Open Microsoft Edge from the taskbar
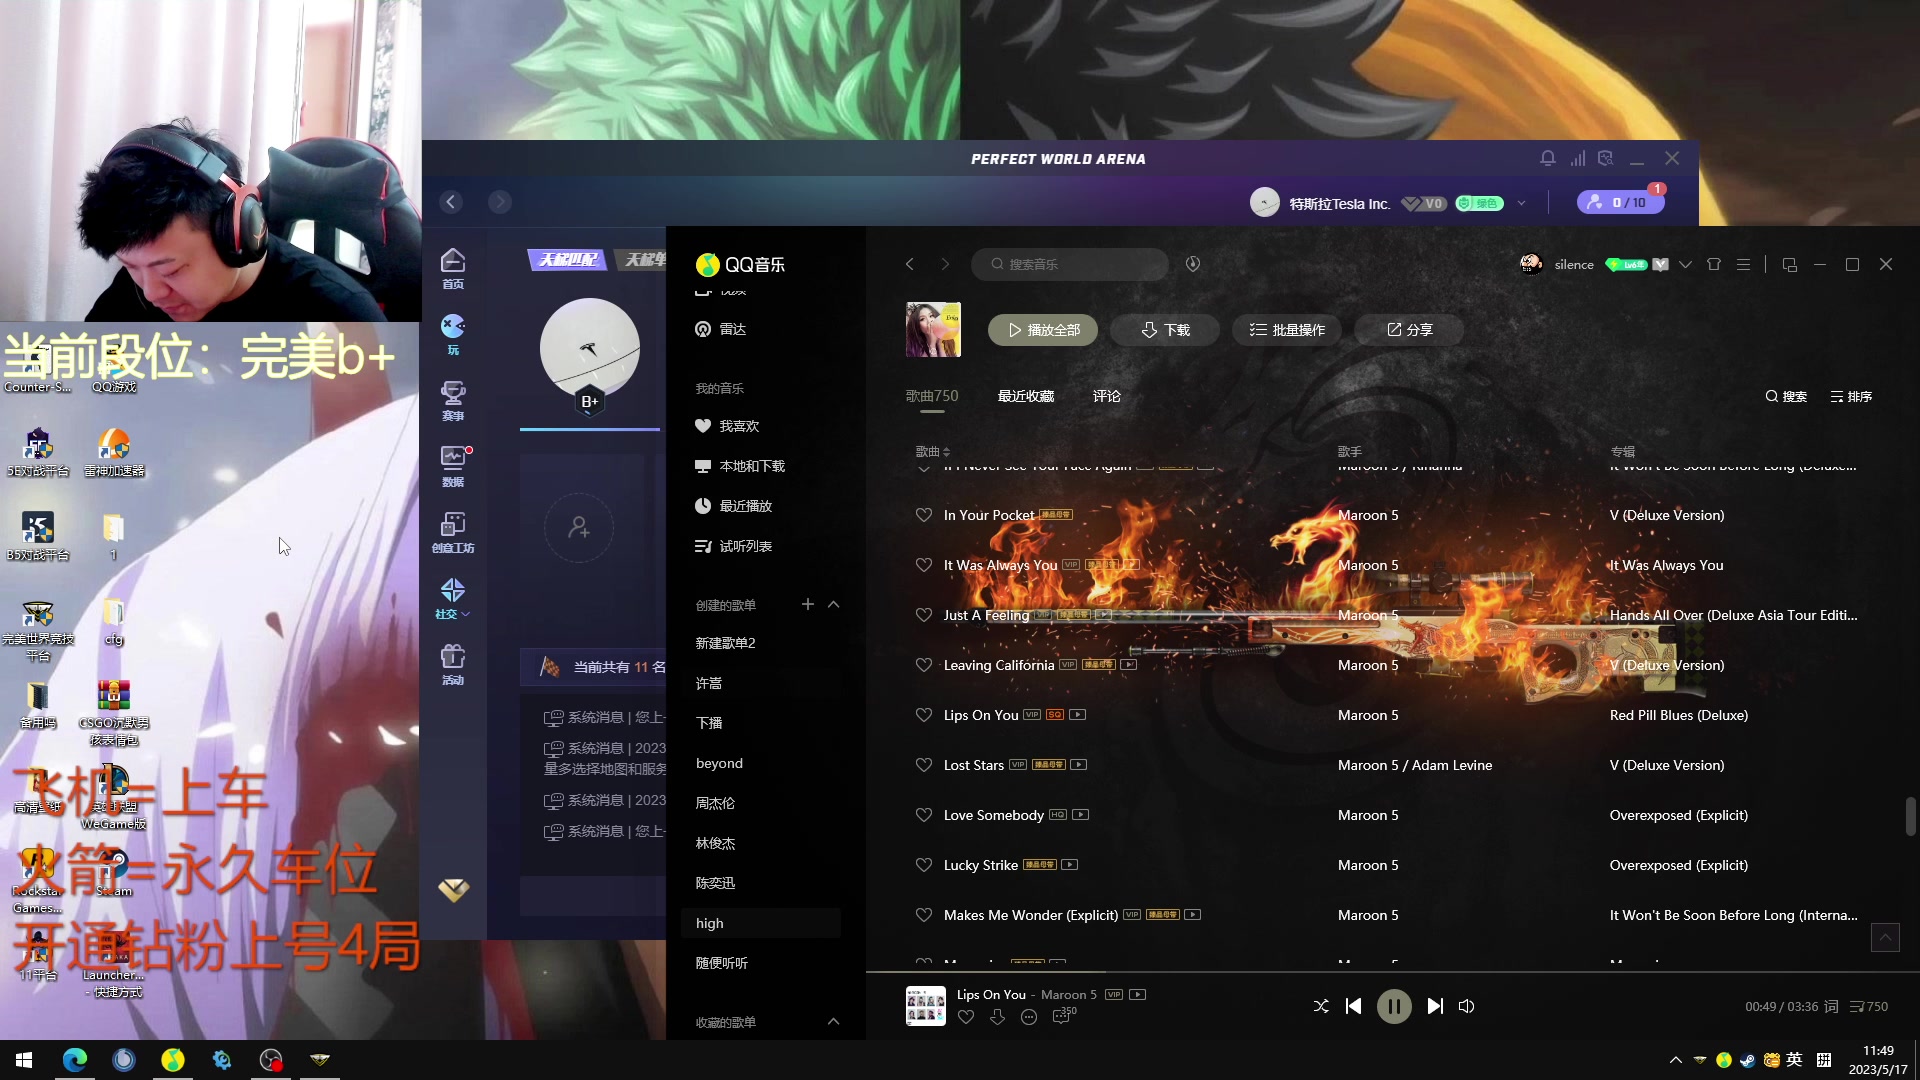 click(x=75, y=1059)
